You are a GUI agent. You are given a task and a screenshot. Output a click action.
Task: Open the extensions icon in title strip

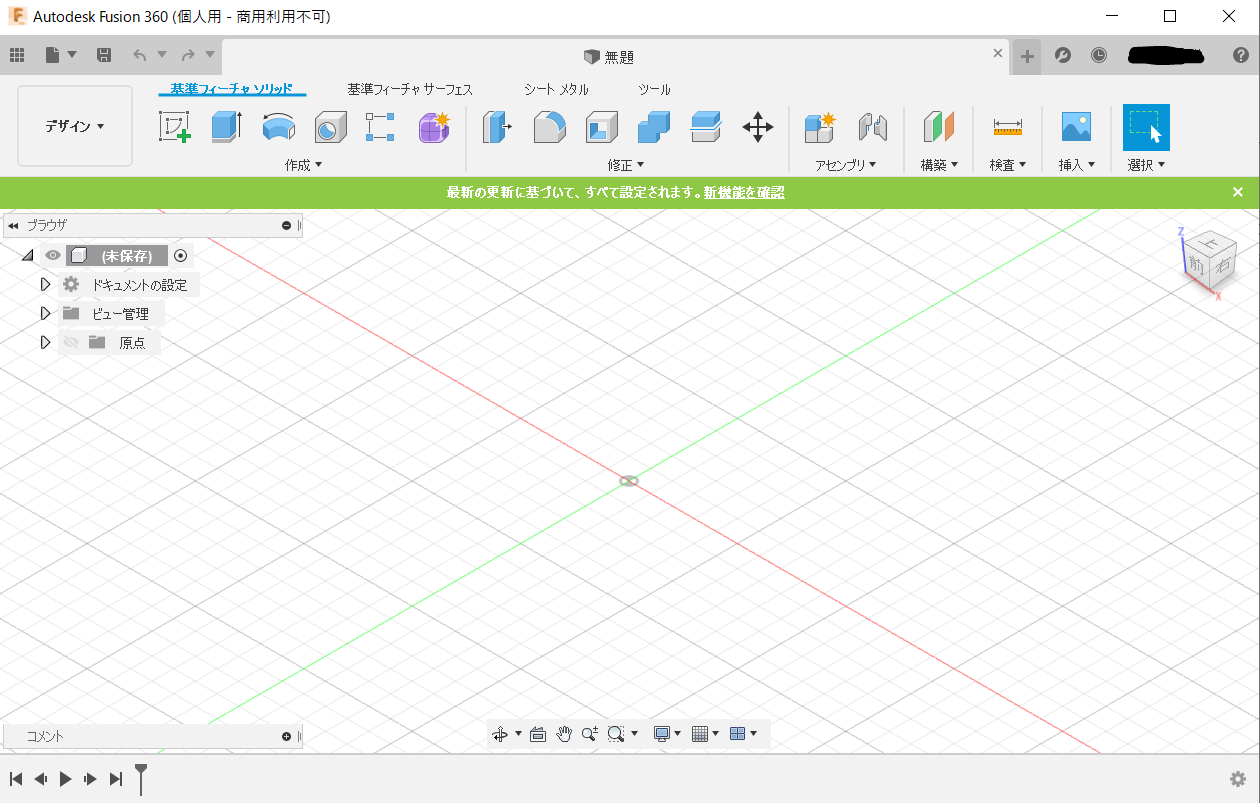1063,55
